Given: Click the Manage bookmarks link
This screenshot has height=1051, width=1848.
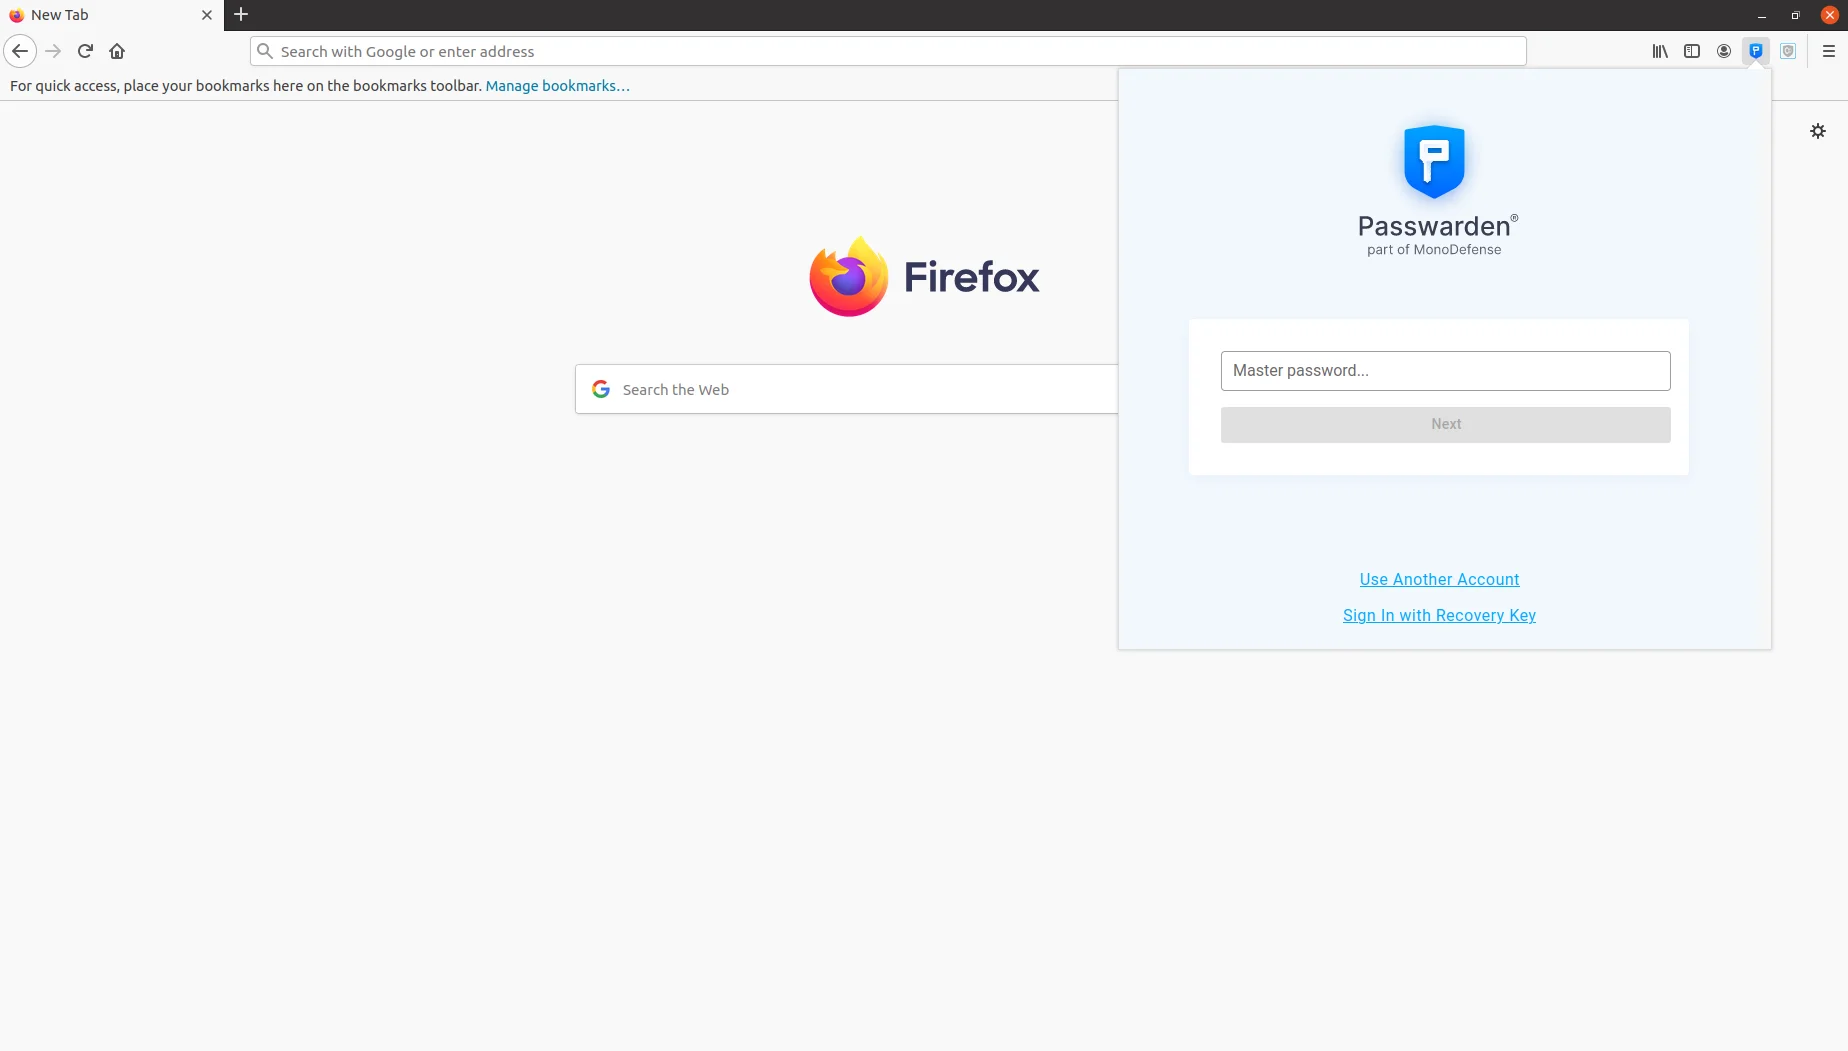Looking at the screenshot, I should pyautogui.click(x=557, y=86).
